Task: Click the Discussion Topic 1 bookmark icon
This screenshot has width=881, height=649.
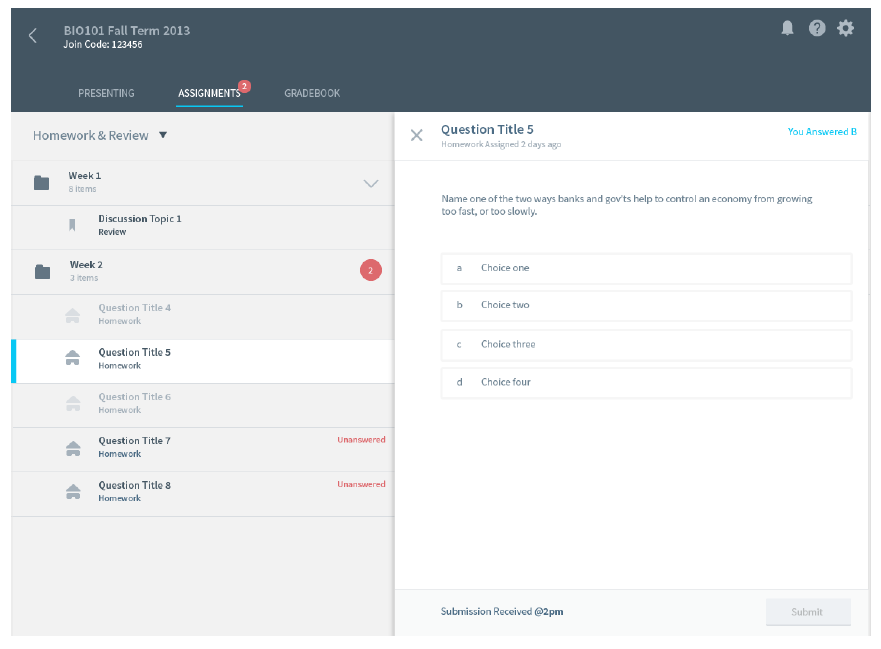Action: (x=72, y=225)
